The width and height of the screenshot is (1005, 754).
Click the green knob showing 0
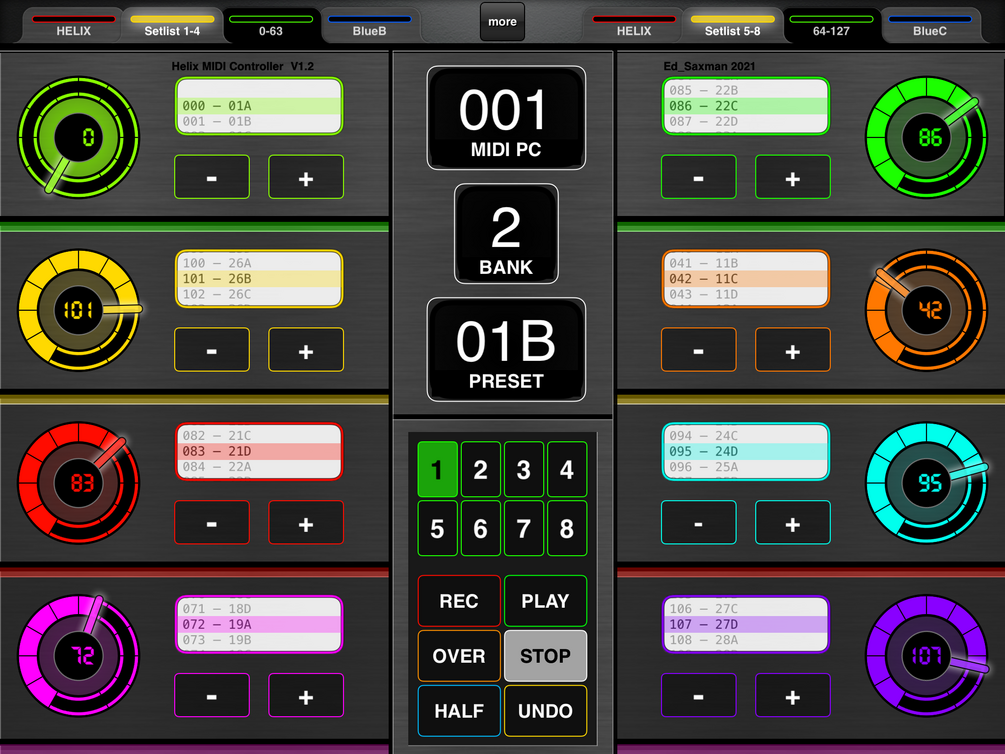tap(79, 137)
